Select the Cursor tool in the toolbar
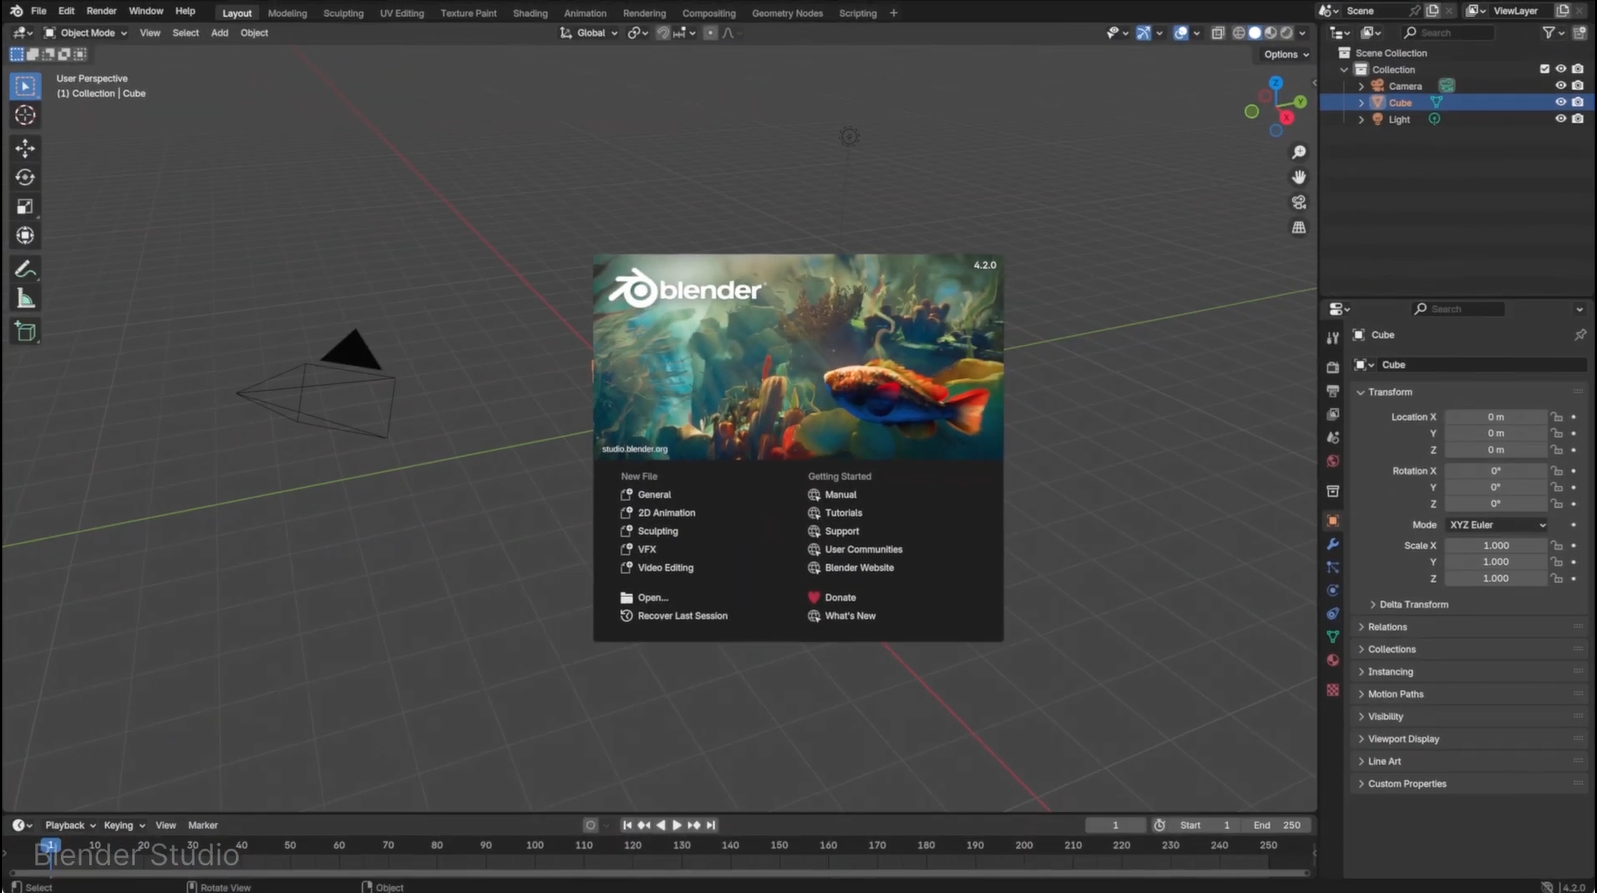Image resolution: width=1597 pixels, height=893 pixels. point(25,116)
